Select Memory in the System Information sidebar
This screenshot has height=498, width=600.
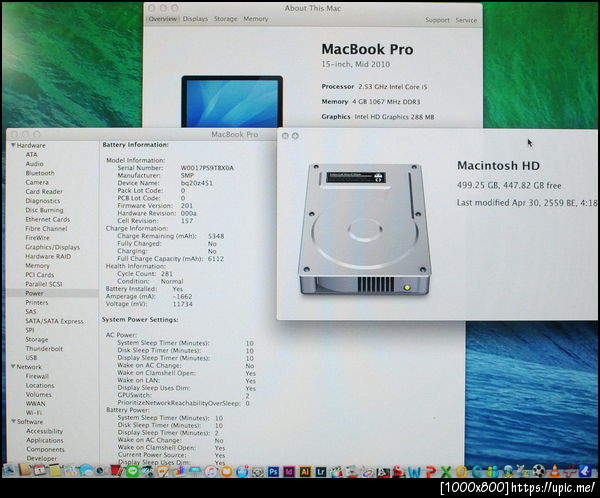click(x=37, y=266)
